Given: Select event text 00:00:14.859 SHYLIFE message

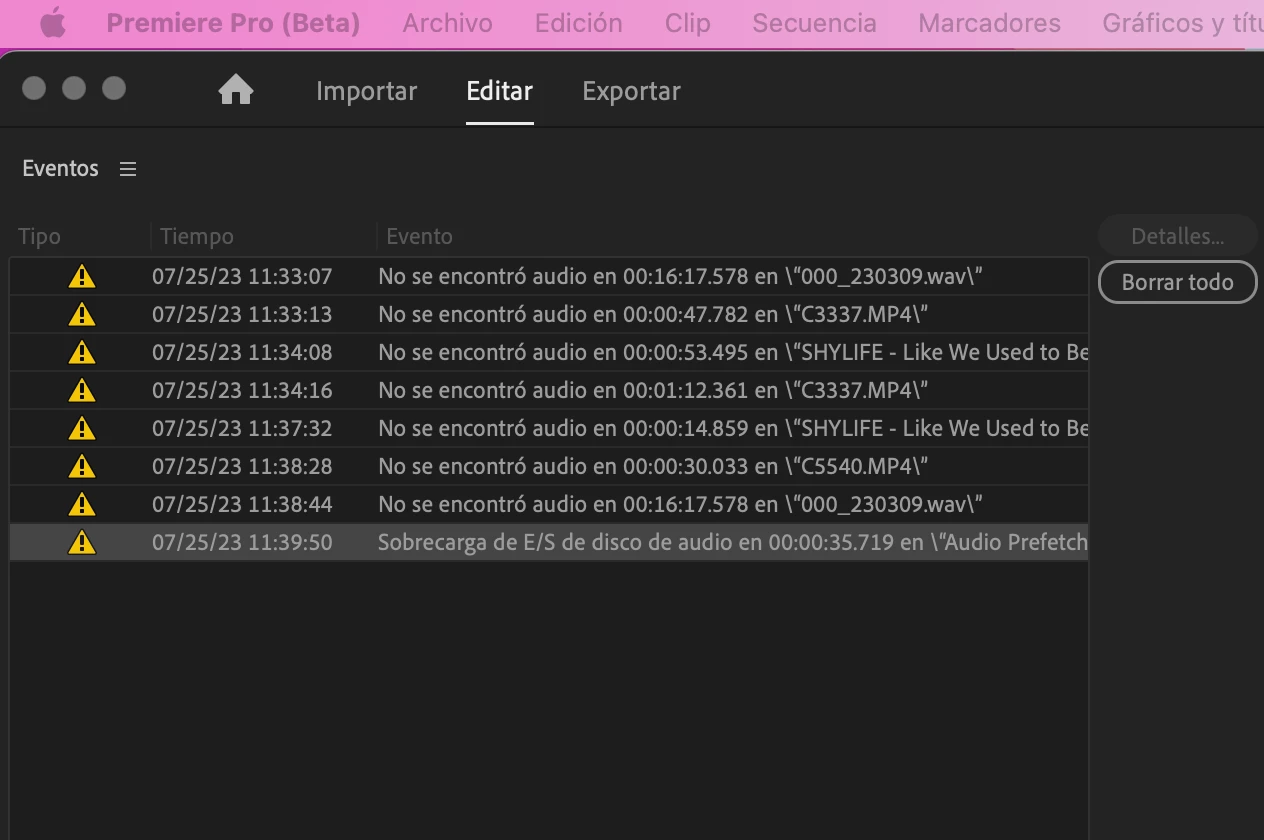Looking at the screenshot, I should click(x=733, y=428).
